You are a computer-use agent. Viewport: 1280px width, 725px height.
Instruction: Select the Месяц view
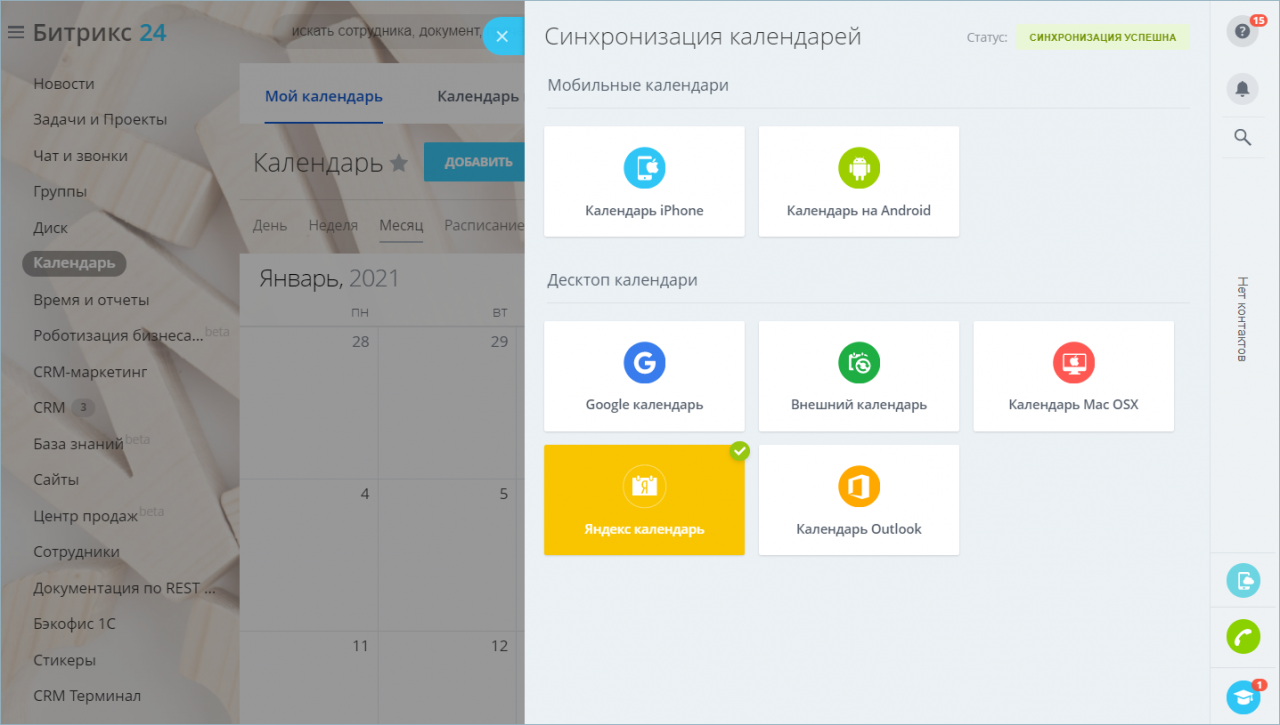coord(401,225)
